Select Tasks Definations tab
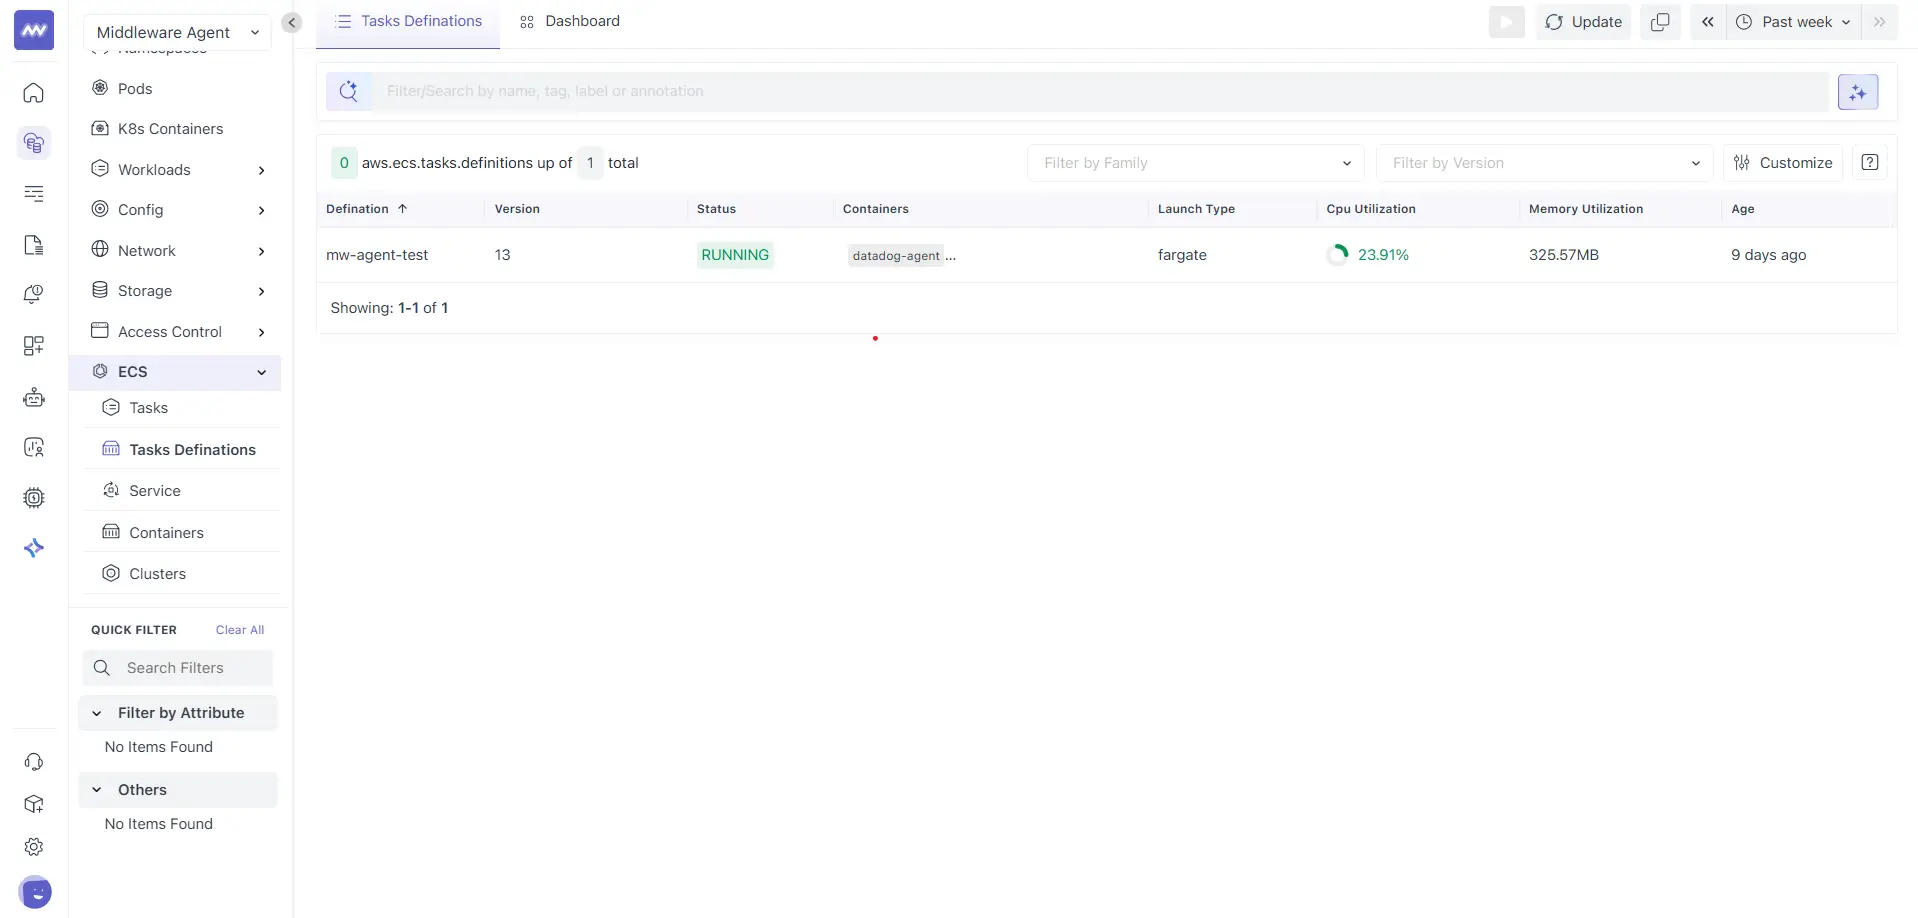This screenshot has height=918, width=1918. tap(418, 21)
